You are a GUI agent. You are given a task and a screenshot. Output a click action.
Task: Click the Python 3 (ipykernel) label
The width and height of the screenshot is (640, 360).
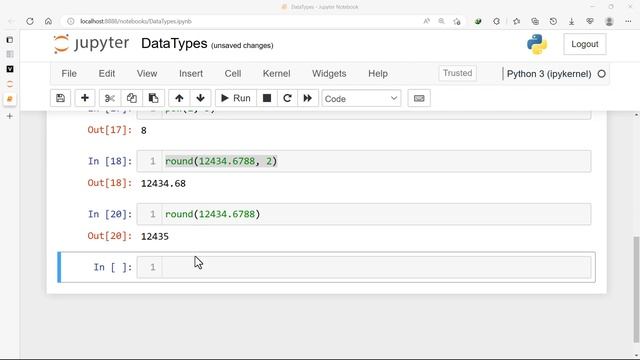pyautogui.click(x=549, y=74)
